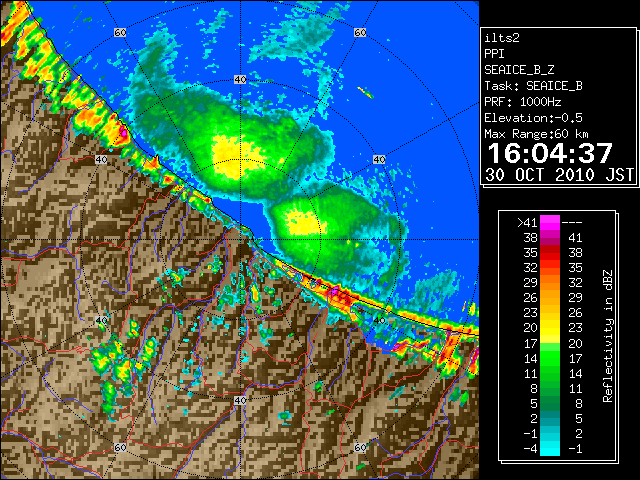The image size is (640, 480).
Task: Pick the magenta >41 dBZ legend swatch
Action: point(550,222)
